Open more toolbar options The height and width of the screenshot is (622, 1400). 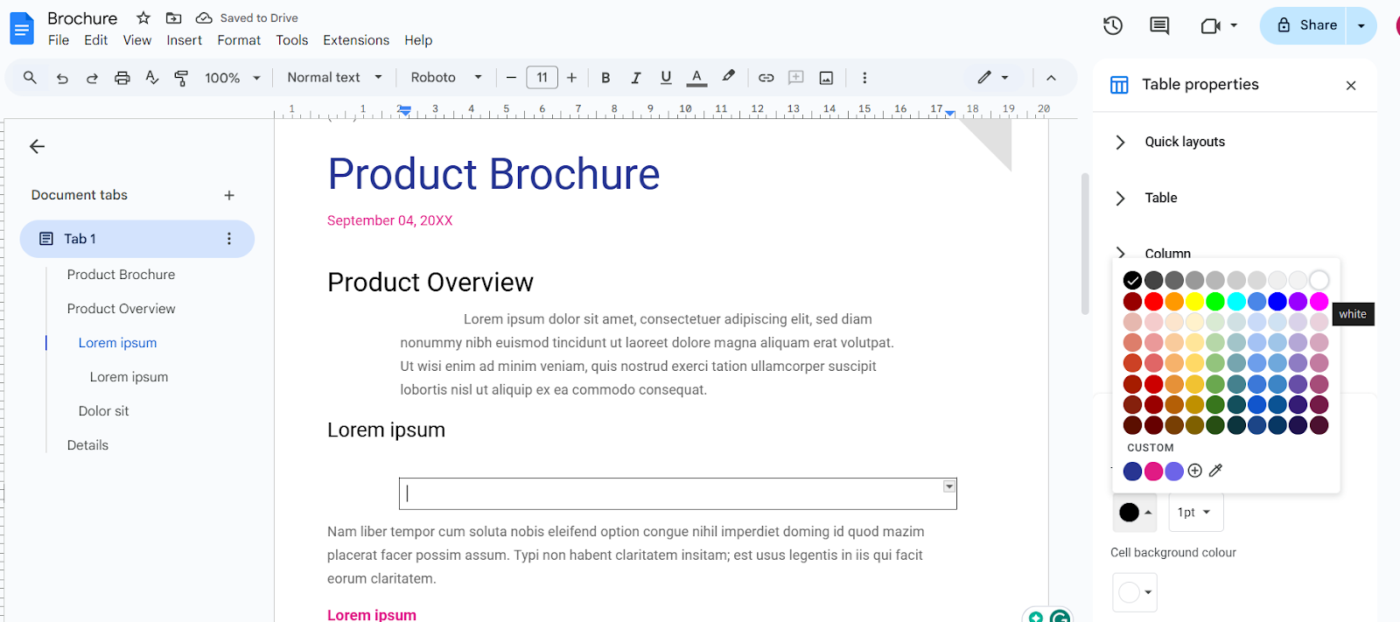point(864,77)
